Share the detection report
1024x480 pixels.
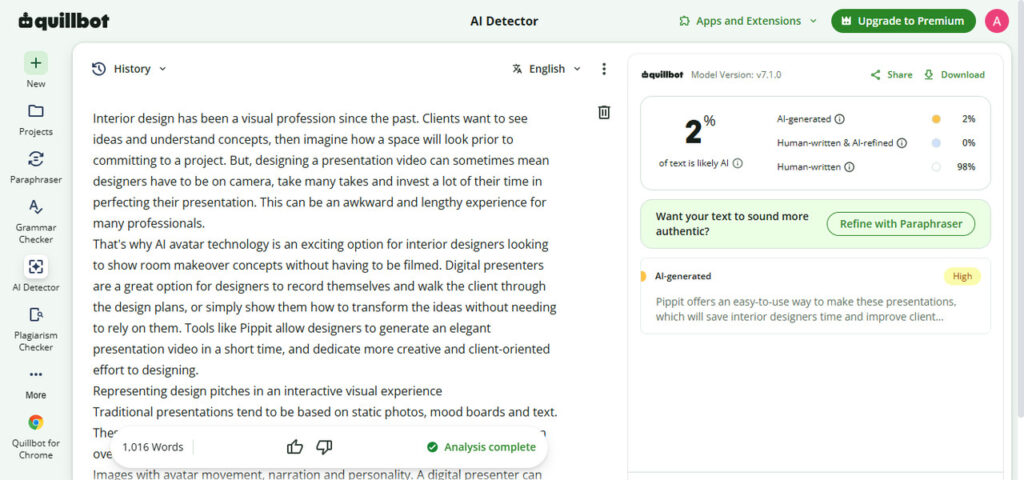(891, 74)
